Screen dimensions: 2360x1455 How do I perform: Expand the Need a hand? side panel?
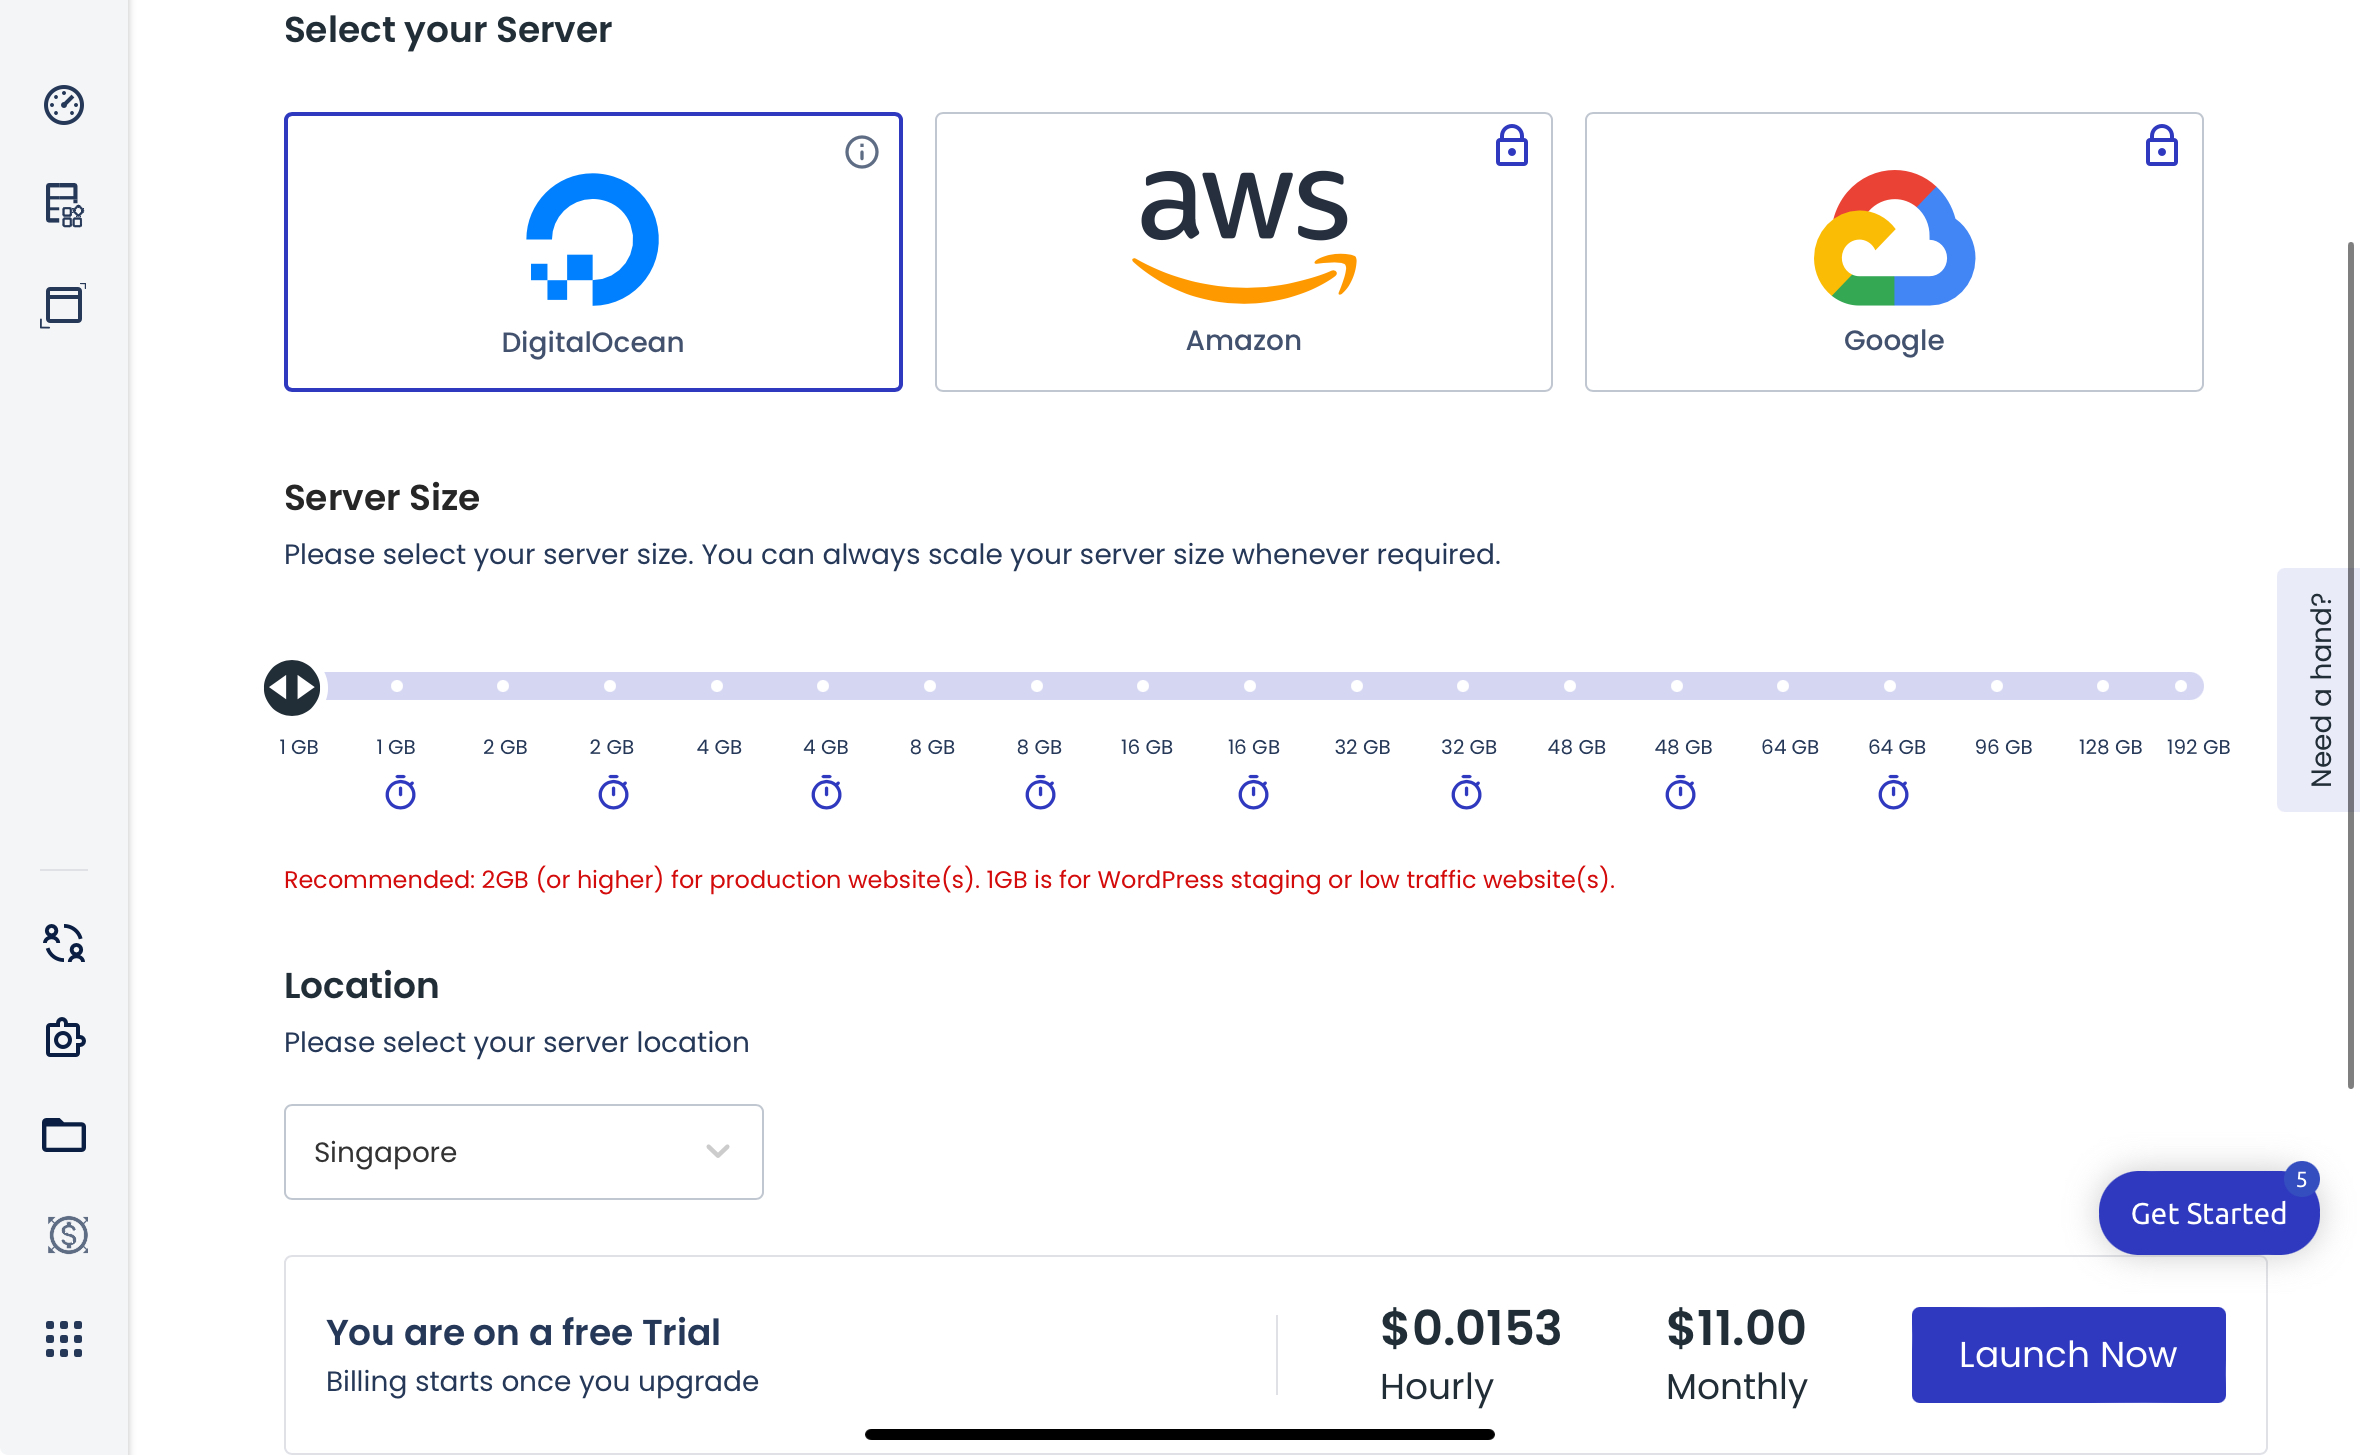pos(2320,689)
